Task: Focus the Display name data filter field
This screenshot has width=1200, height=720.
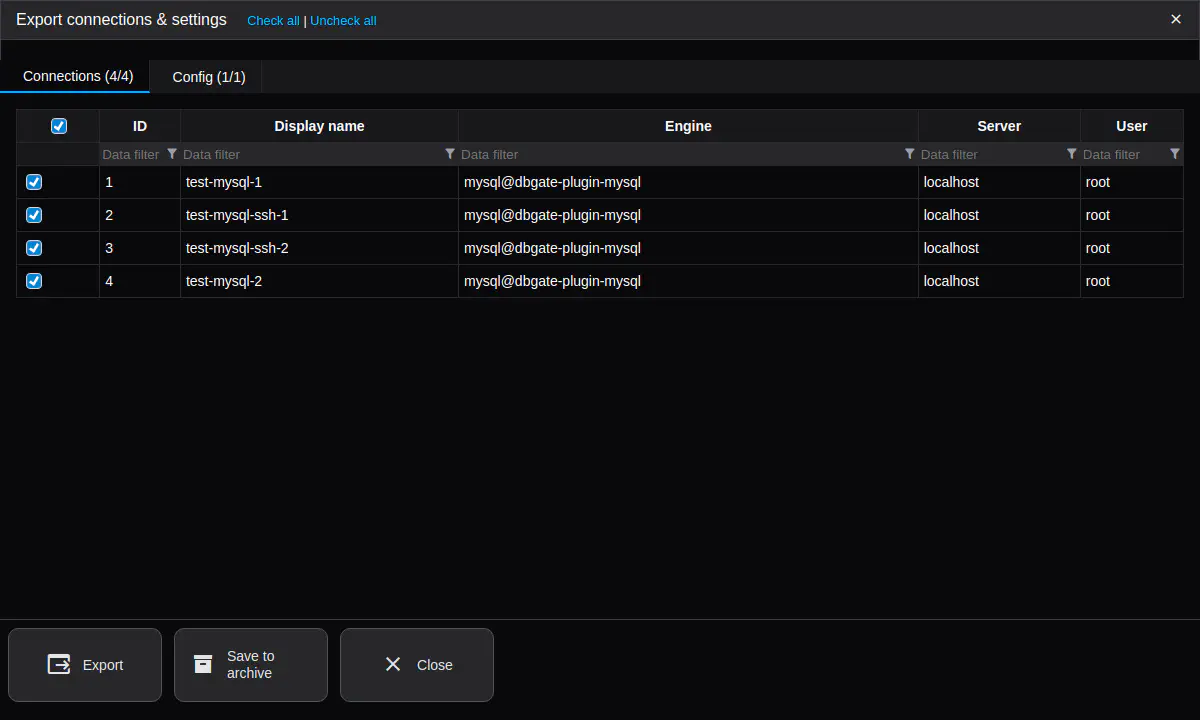Action: (x=310, y=154)
